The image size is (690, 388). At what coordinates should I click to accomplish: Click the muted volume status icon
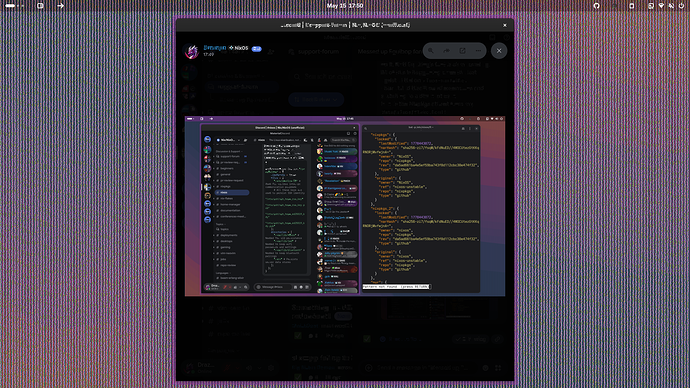(671, 6)
